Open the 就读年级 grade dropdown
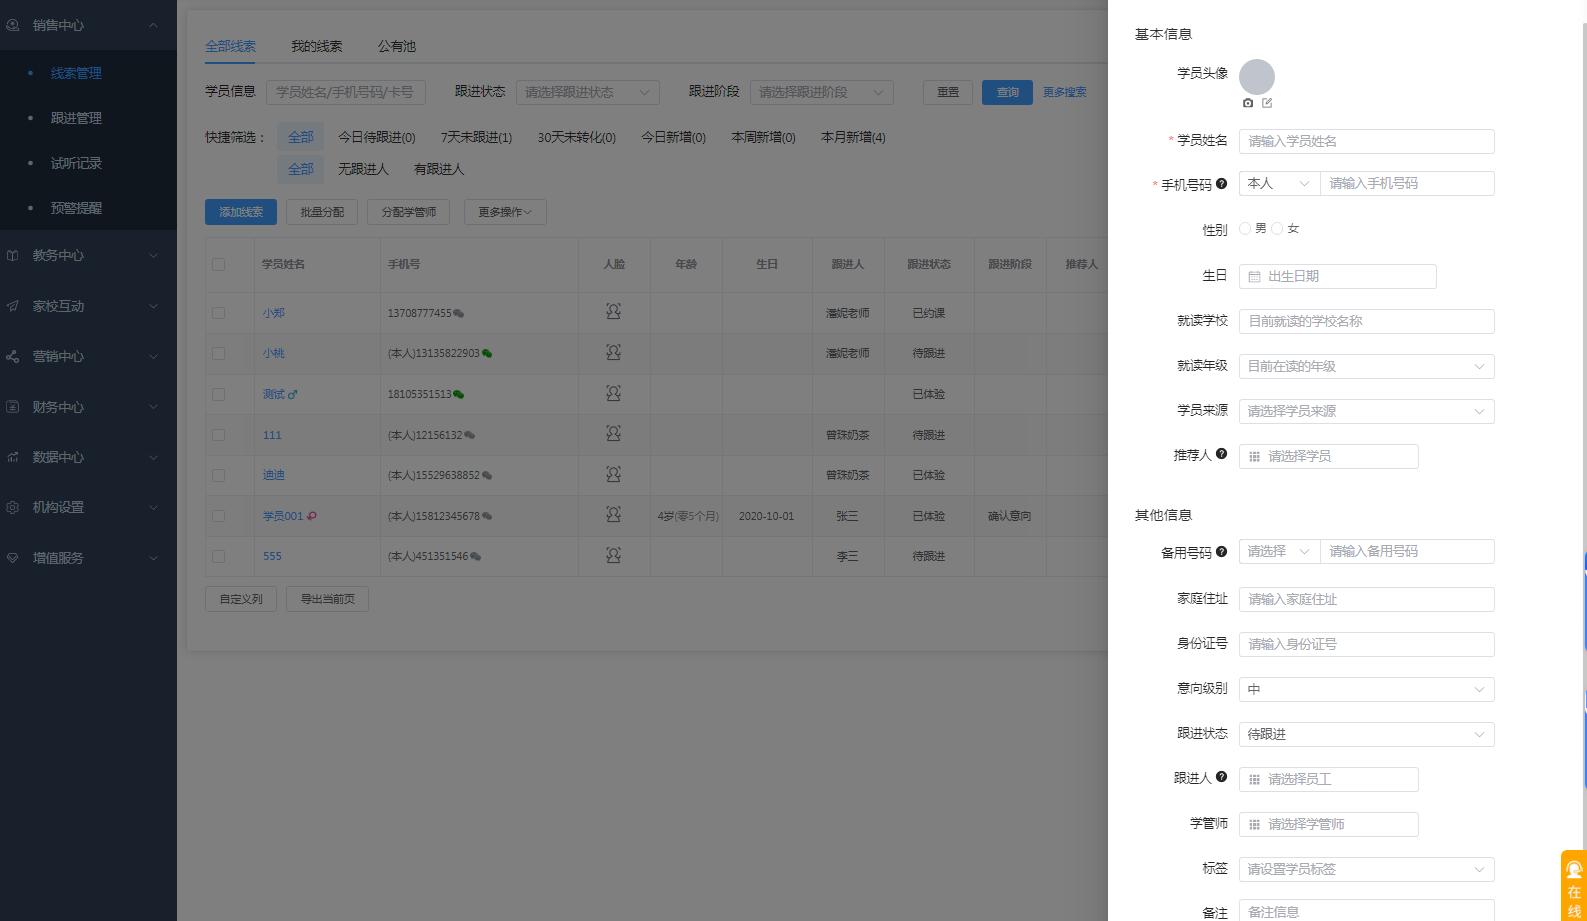 [1366, 367]
